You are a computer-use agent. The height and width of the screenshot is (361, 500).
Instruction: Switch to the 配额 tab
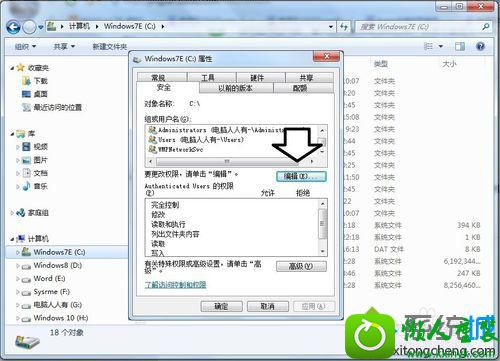[x=303, y=88]
